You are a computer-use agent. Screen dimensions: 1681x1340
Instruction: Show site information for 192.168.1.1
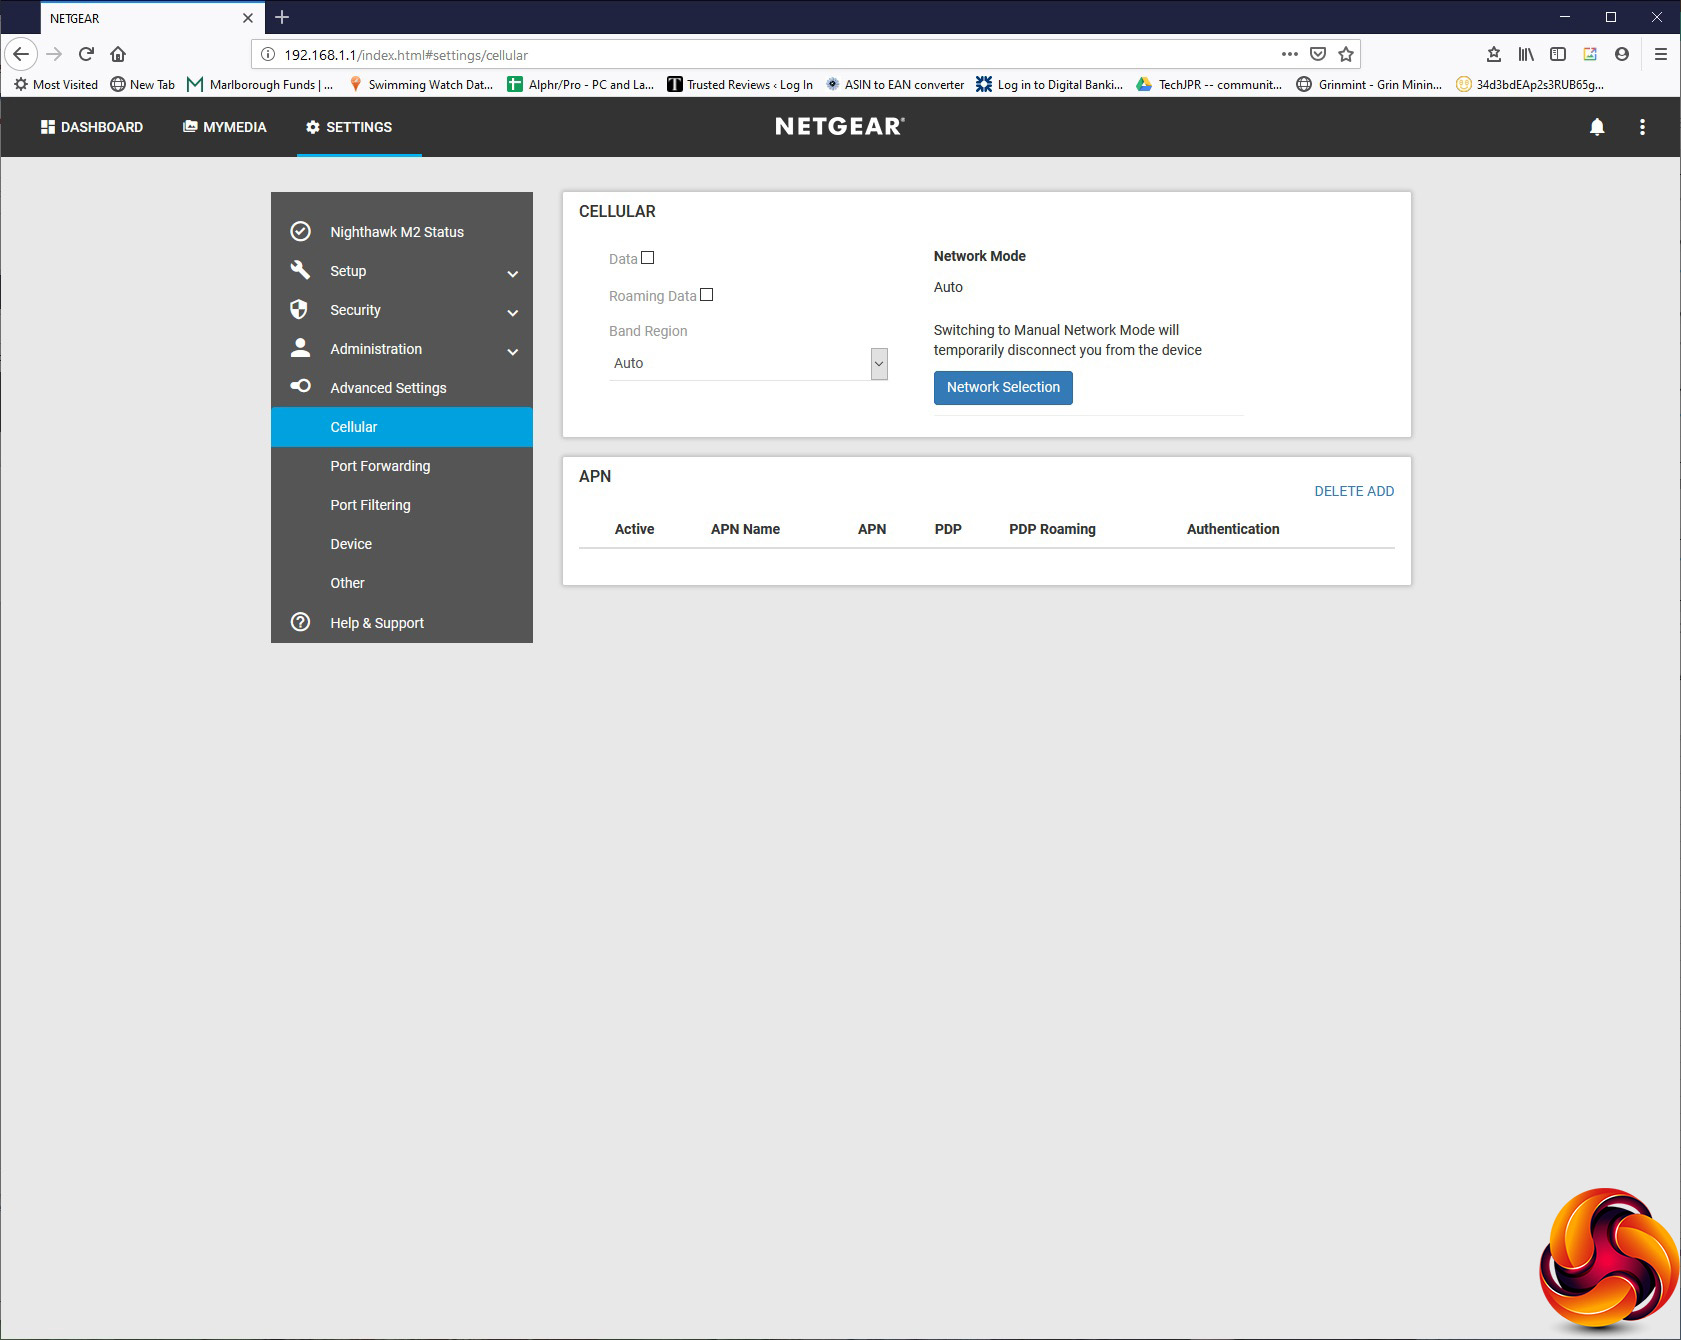pos(268,55)
